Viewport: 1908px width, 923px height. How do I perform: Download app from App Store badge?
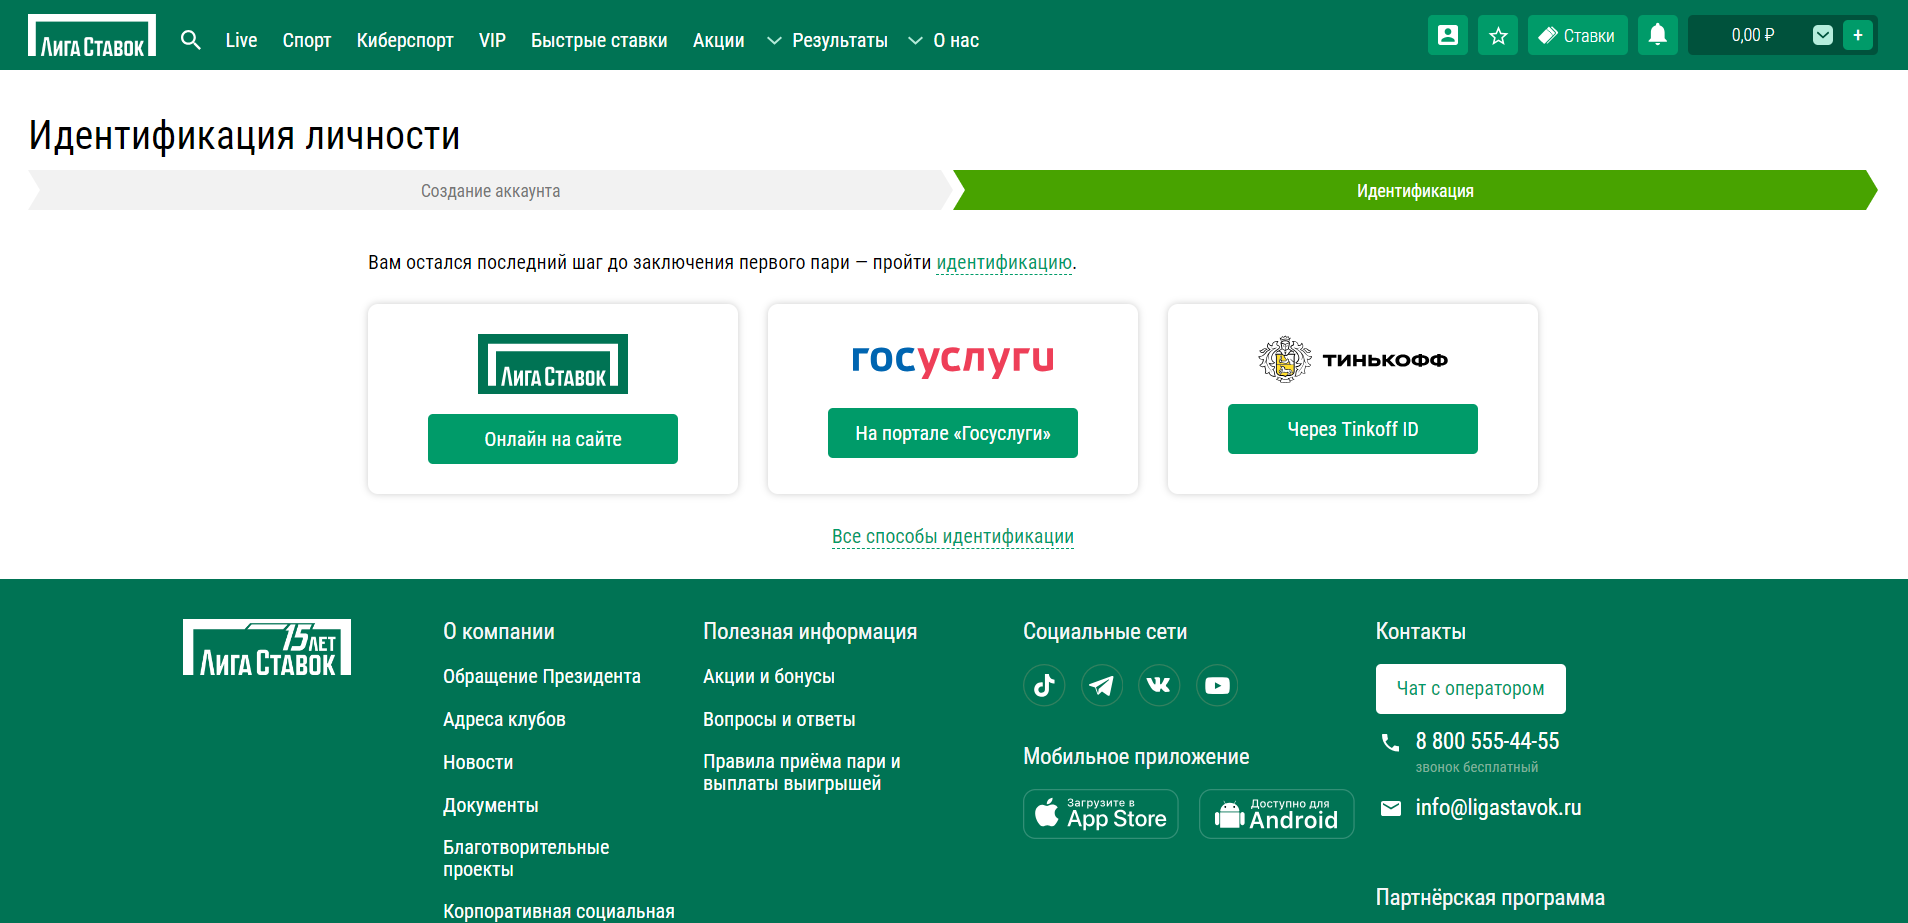point(1101,814)
